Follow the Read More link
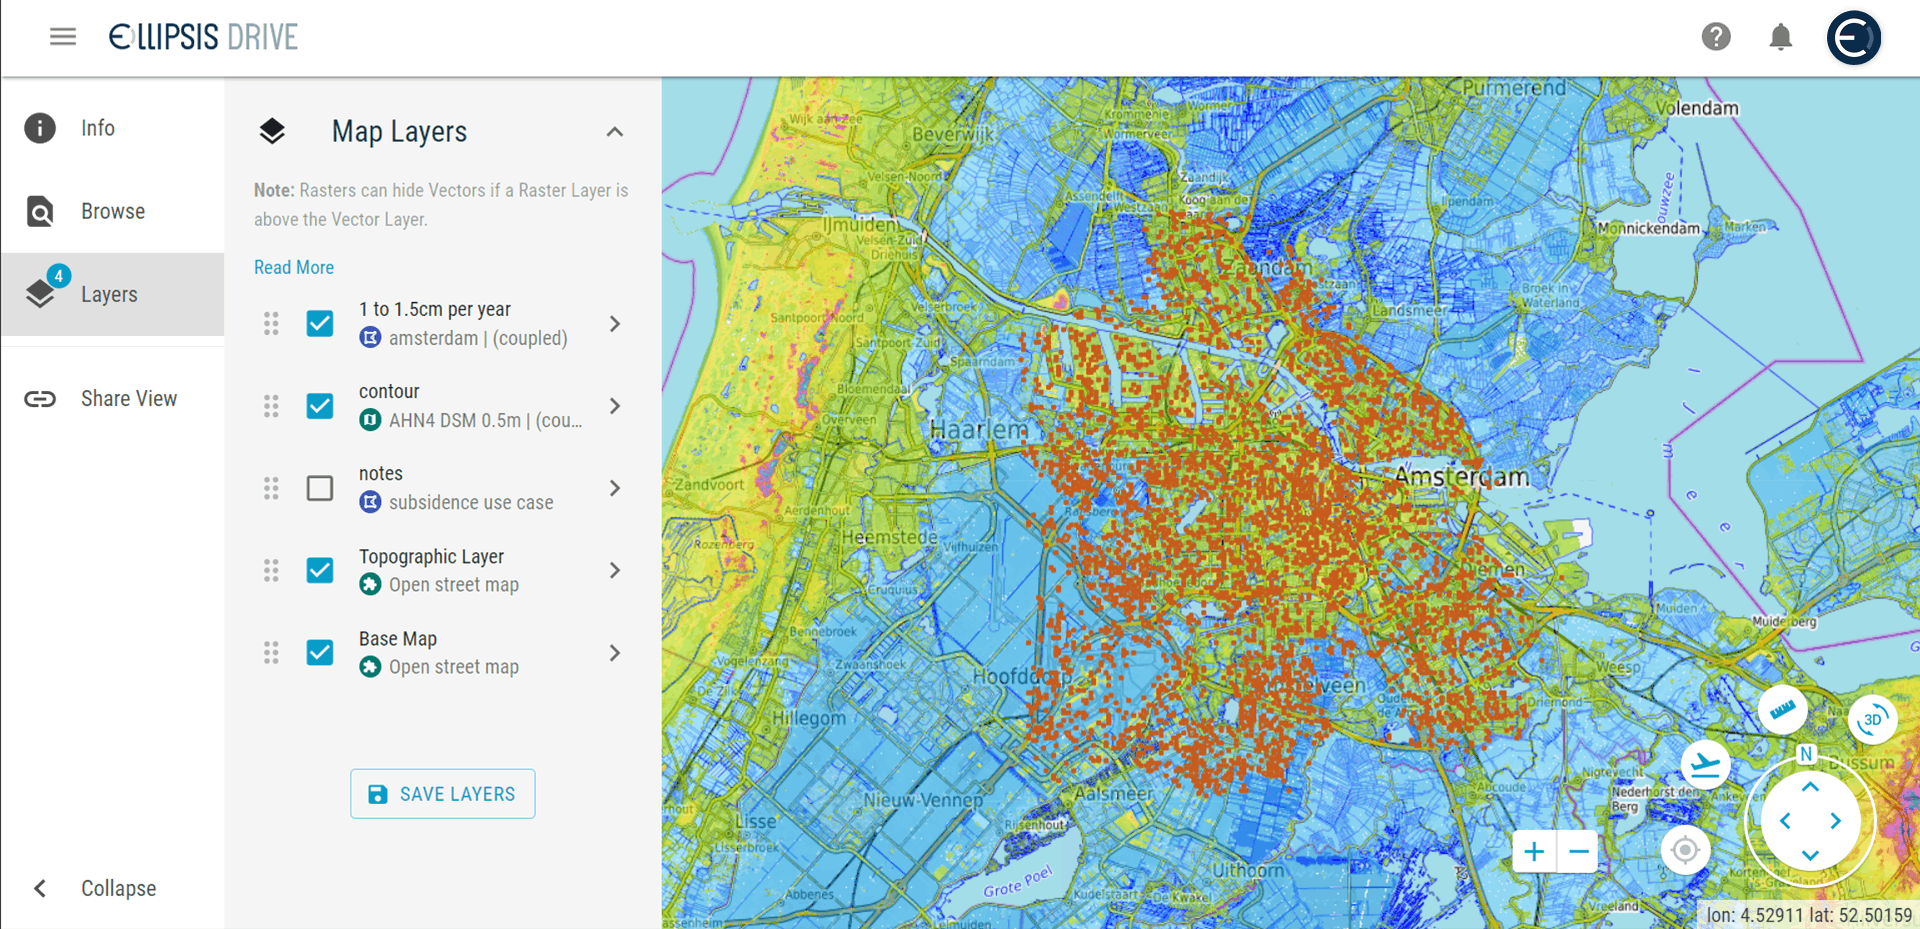The image size is (1920, 929). pyautogui.click(x=294, y=267)
